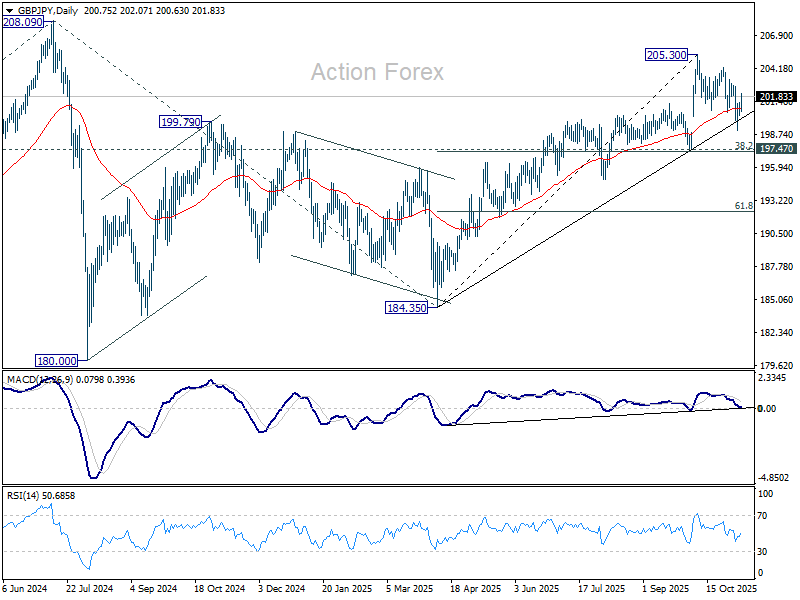
Task: Click the RSI 30 scale label
Action: pyautogui.click(x=762, y=552)
